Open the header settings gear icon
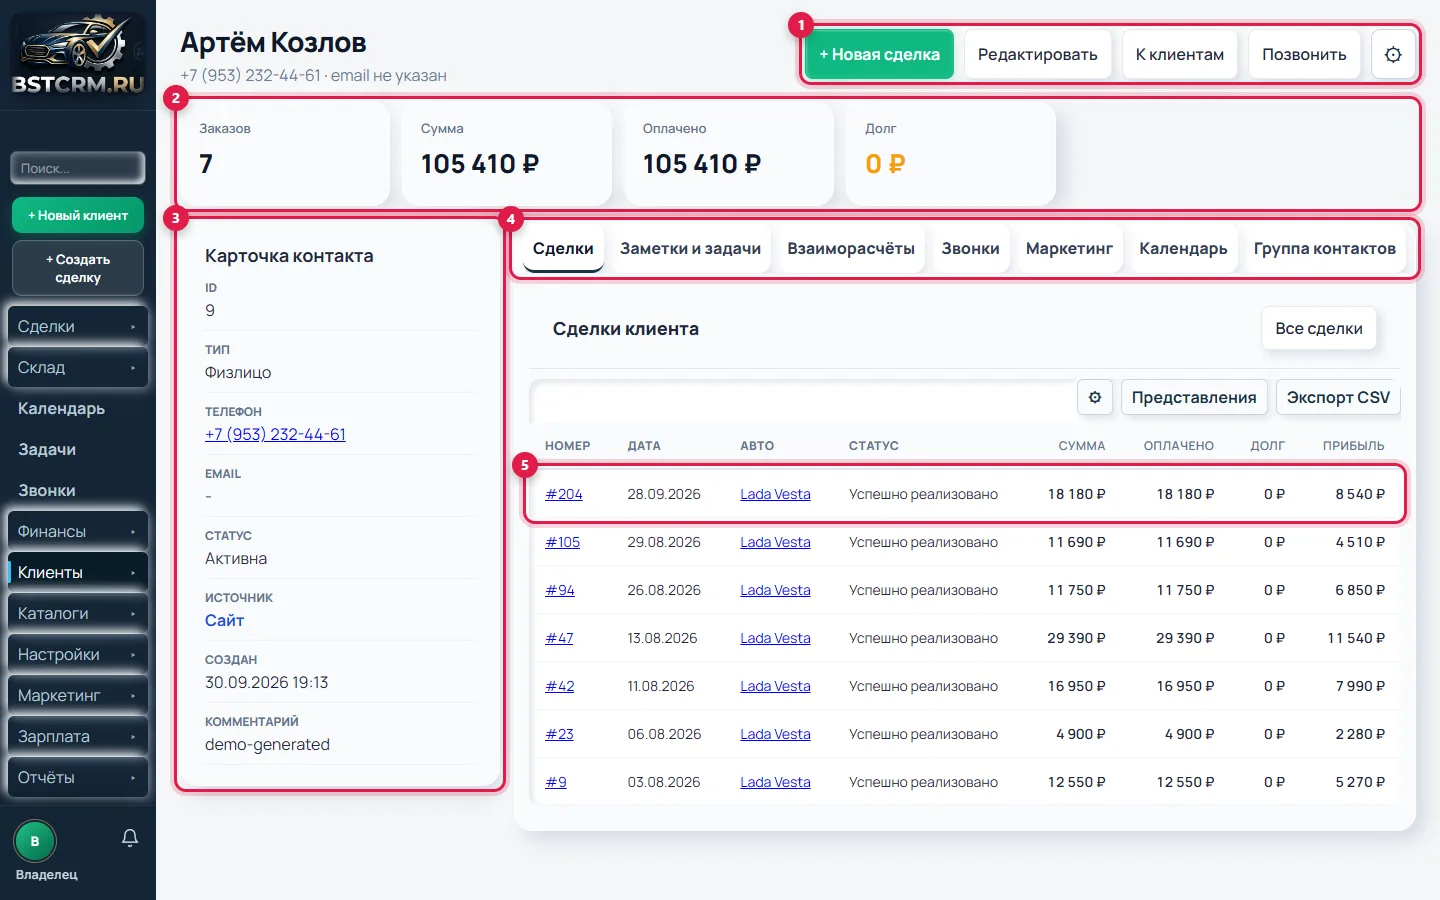Image resolution: width=1440 pixels, height=900 pixels. tap(1393, 55)
